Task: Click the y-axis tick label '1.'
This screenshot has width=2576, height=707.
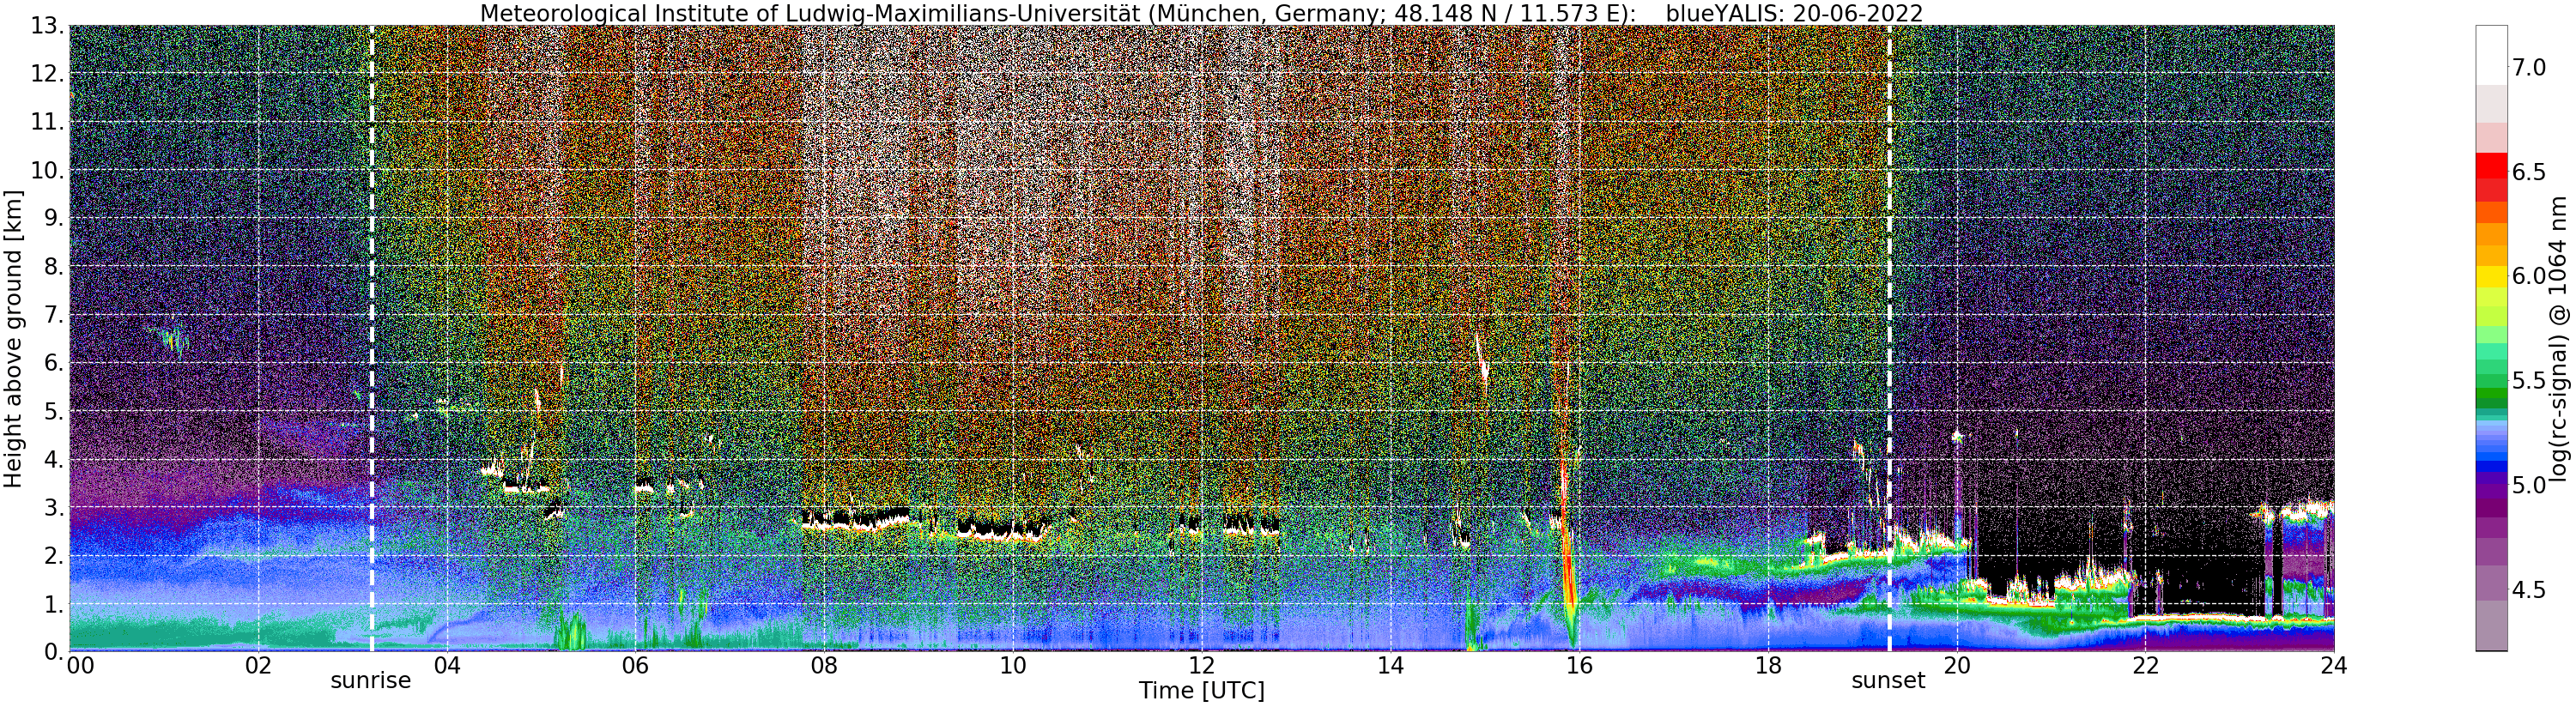Action: [53, 604]
